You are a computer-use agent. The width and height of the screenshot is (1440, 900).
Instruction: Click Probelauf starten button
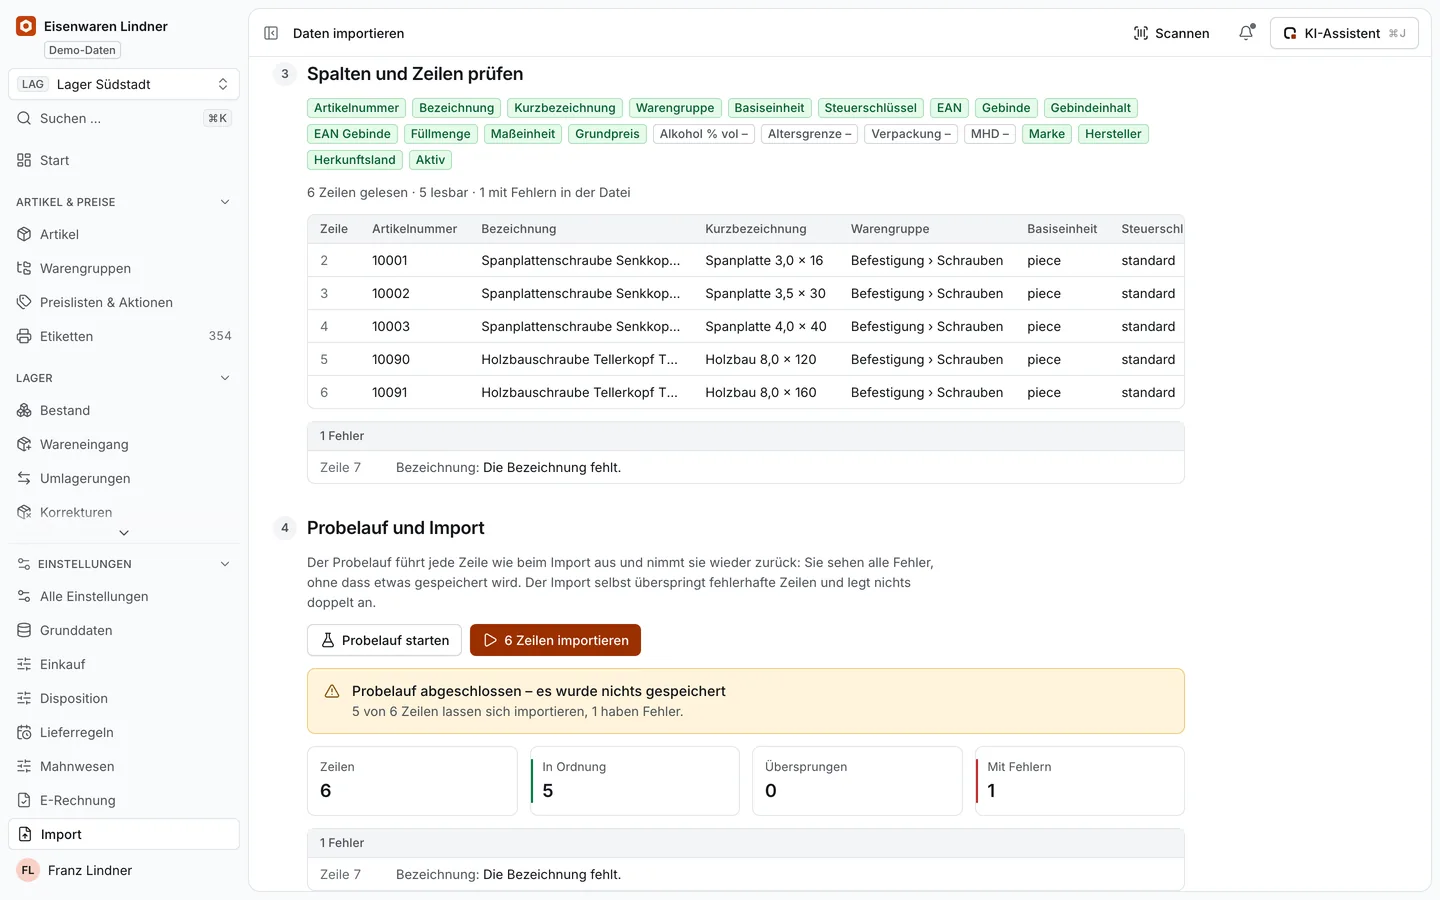click(385, 640)
